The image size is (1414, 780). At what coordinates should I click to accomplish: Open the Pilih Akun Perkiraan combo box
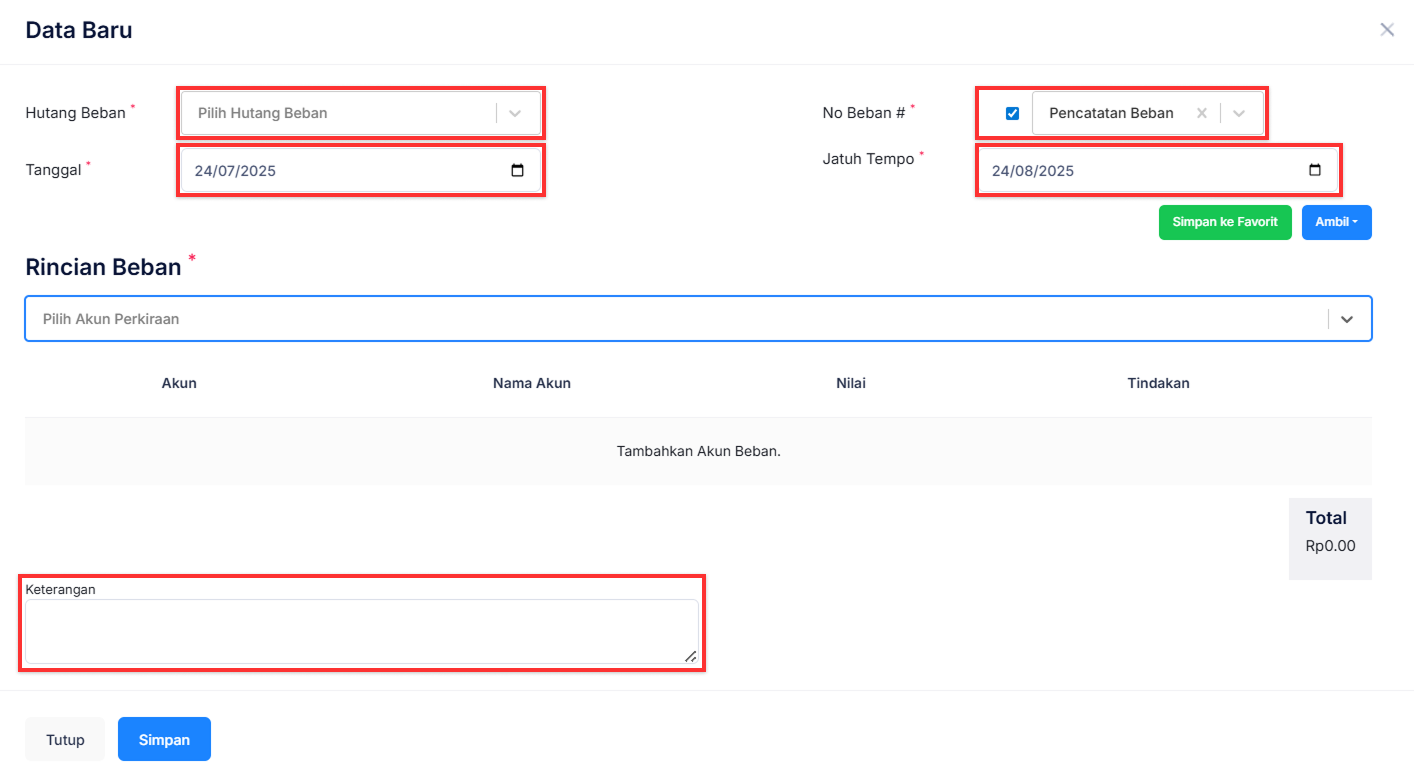670,319
